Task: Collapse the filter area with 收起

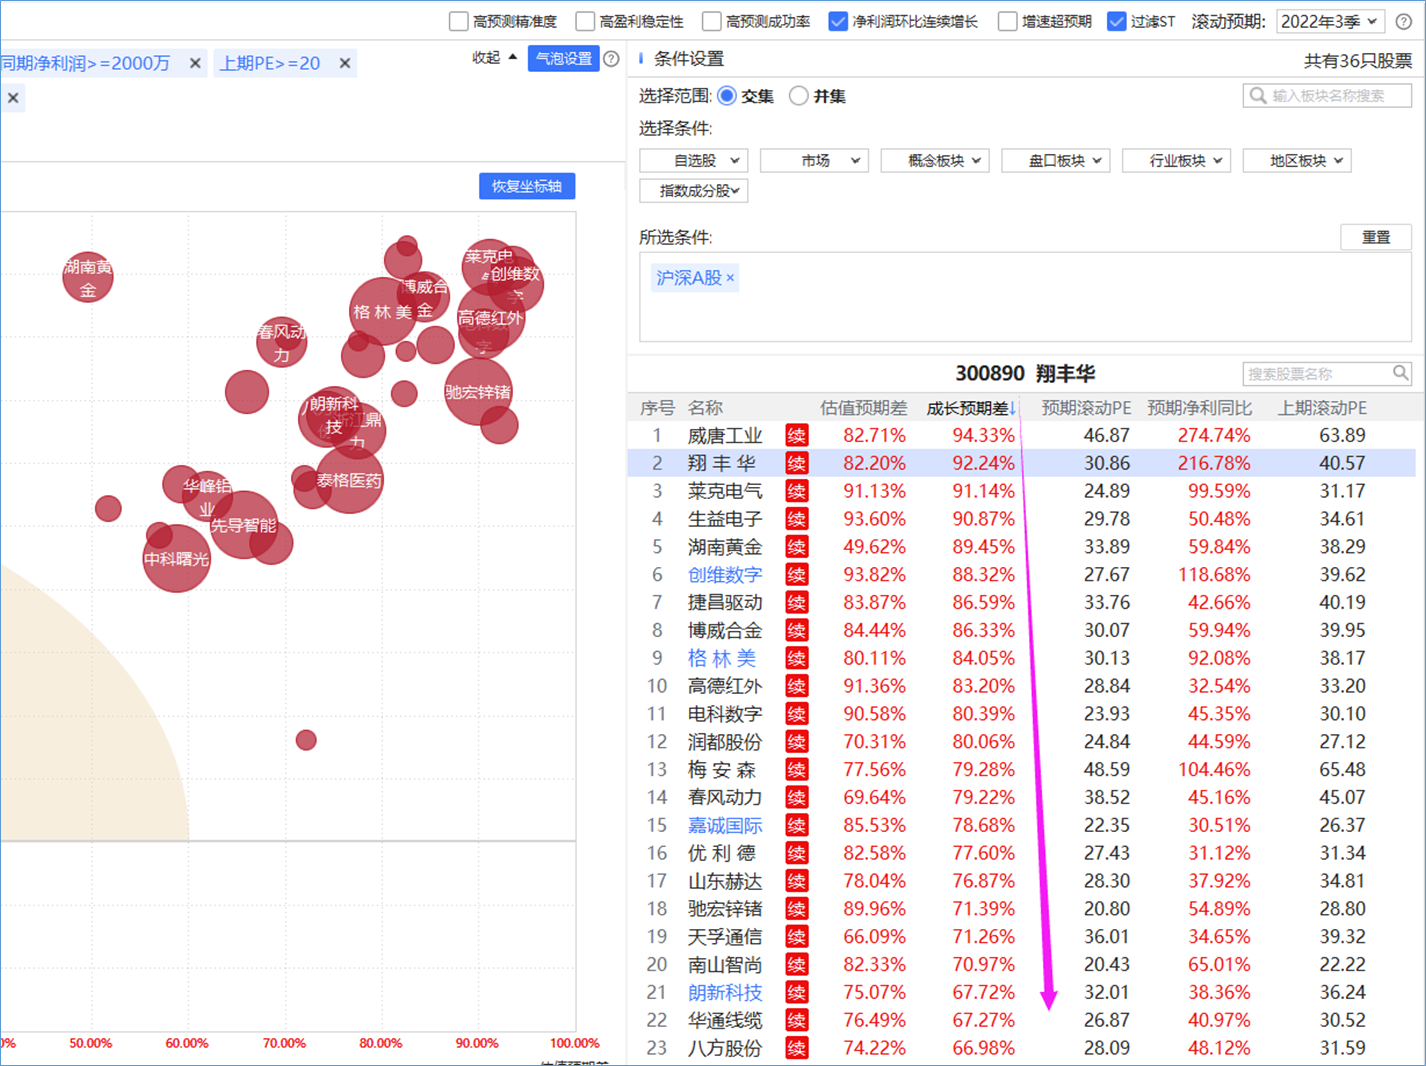Action: 495,58
